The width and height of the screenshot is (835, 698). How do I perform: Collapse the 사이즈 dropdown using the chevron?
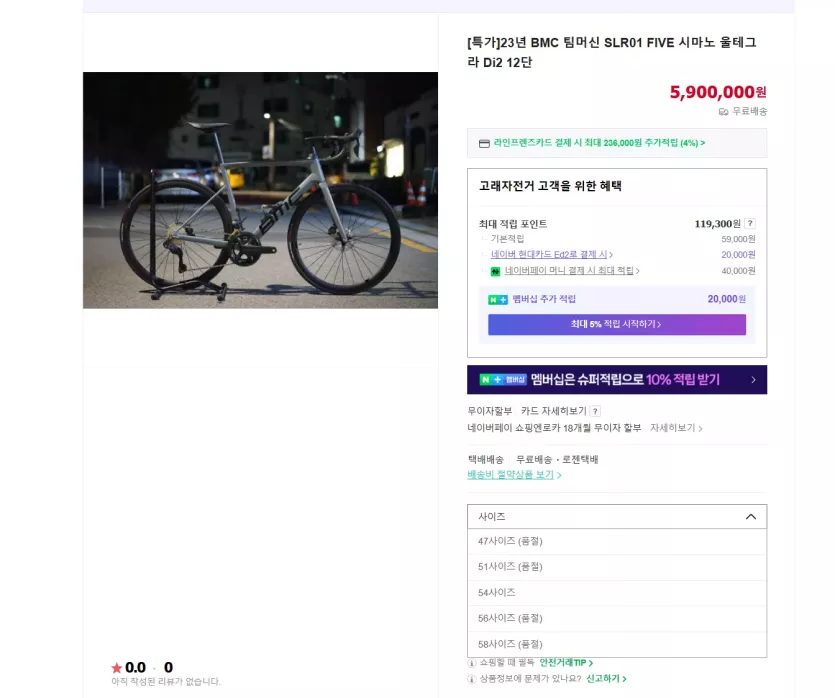pos(751,516)
